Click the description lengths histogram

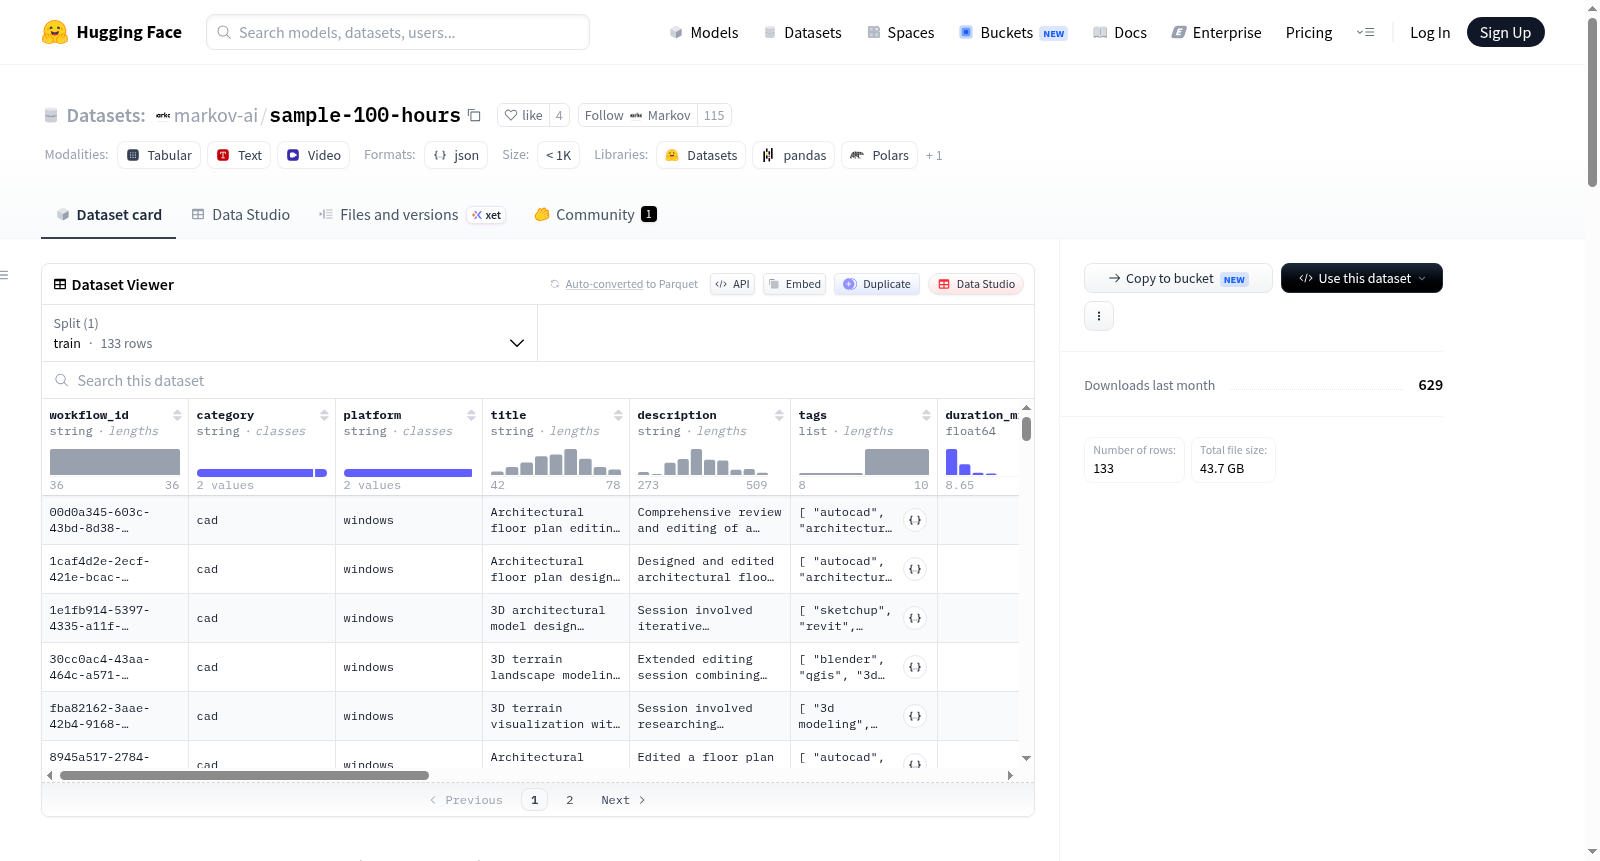703,461
